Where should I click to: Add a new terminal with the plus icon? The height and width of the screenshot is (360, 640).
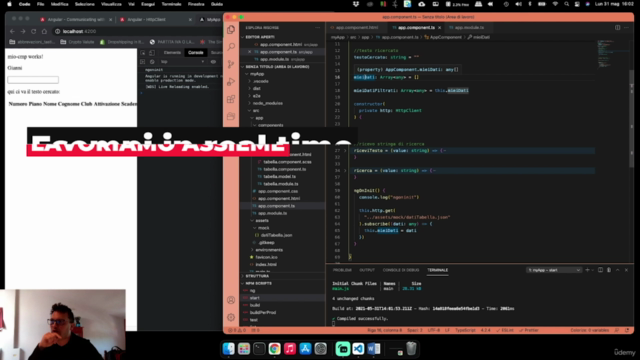point(587,270)
